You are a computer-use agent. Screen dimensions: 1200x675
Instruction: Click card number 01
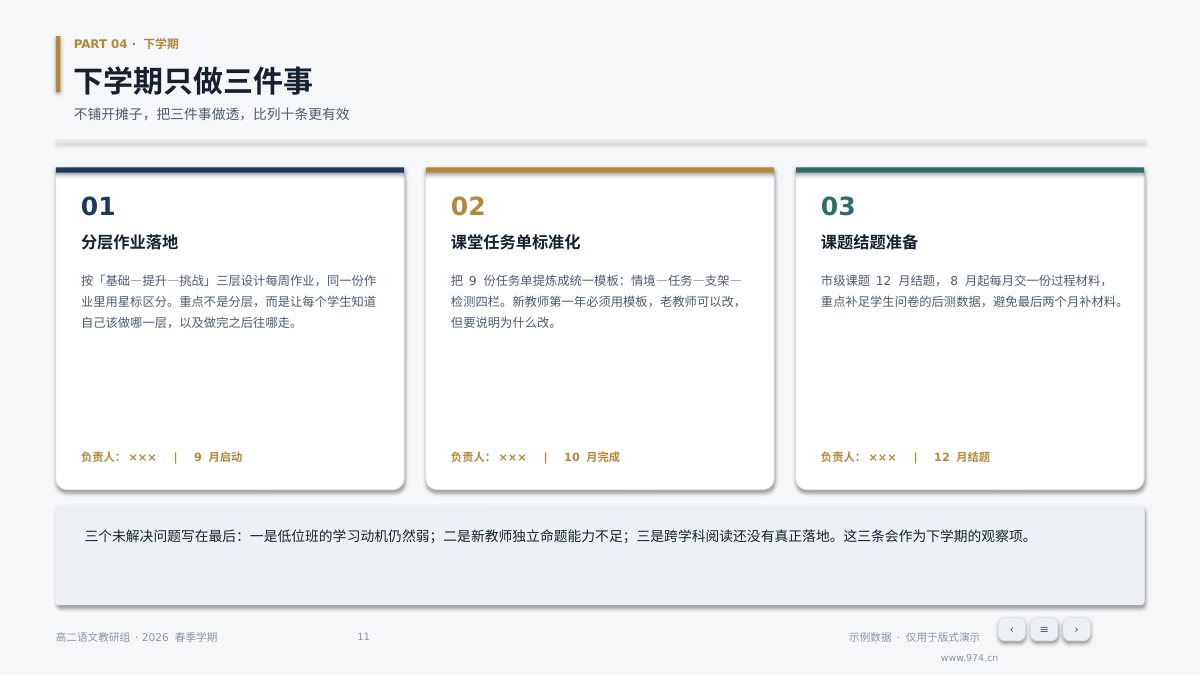pyautogui.click(x=98, y=207)
